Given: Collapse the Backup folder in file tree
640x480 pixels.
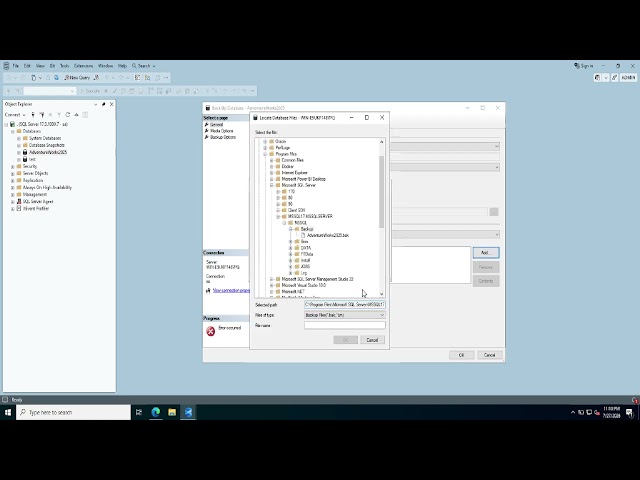Looking at the screenshot, I should click(x=291, y=229).
